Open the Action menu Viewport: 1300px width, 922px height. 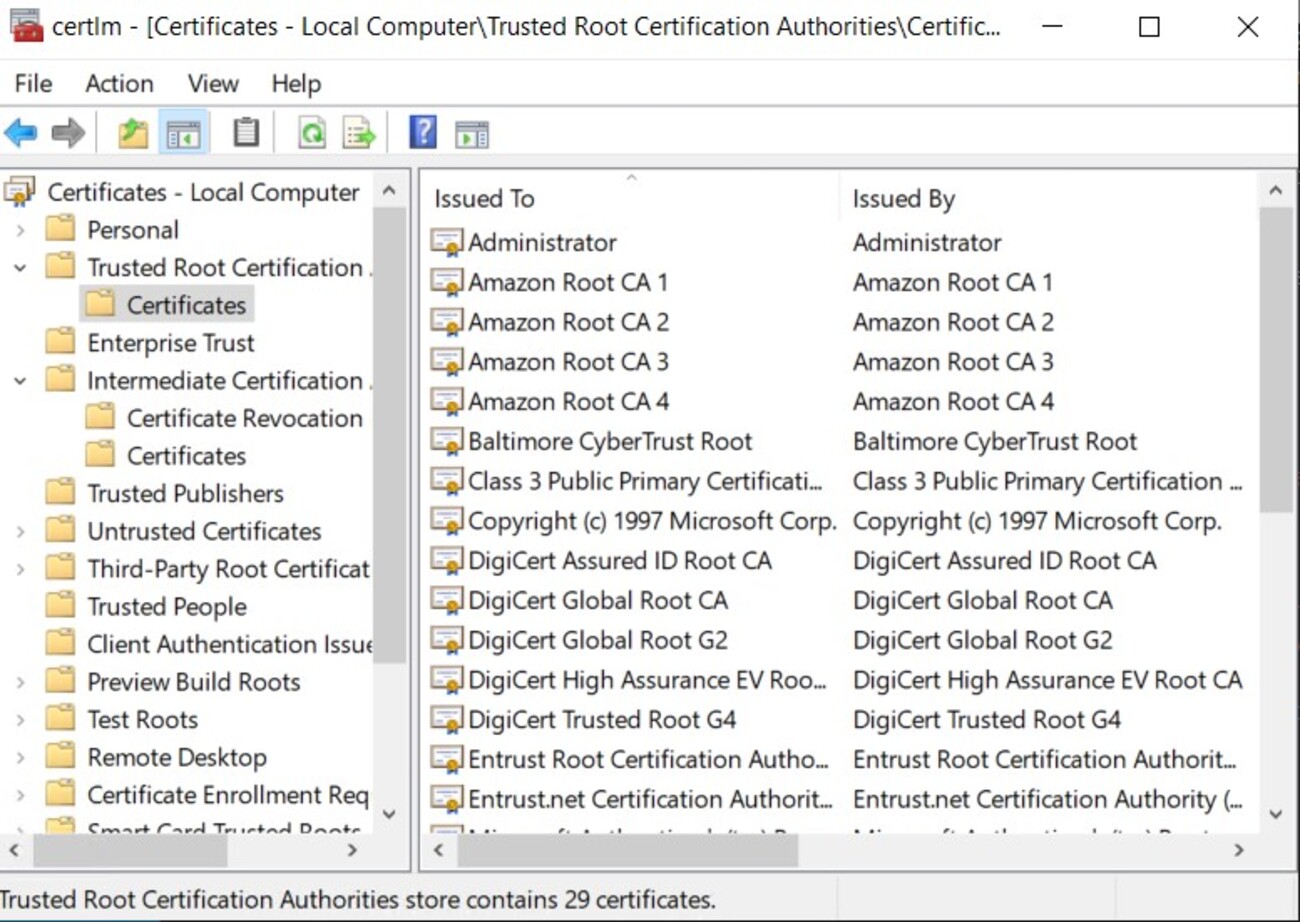pos(119,84)
